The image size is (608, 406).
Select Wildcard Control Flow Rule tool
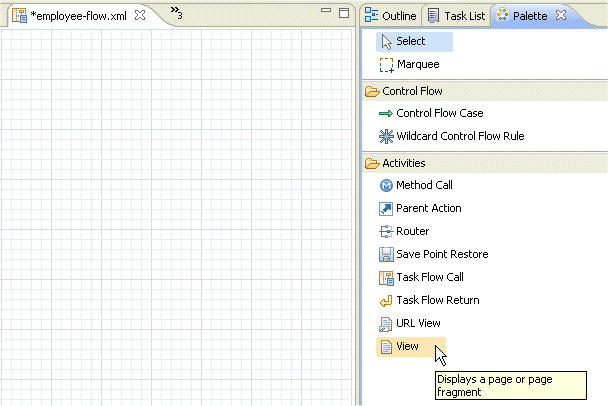451,136
